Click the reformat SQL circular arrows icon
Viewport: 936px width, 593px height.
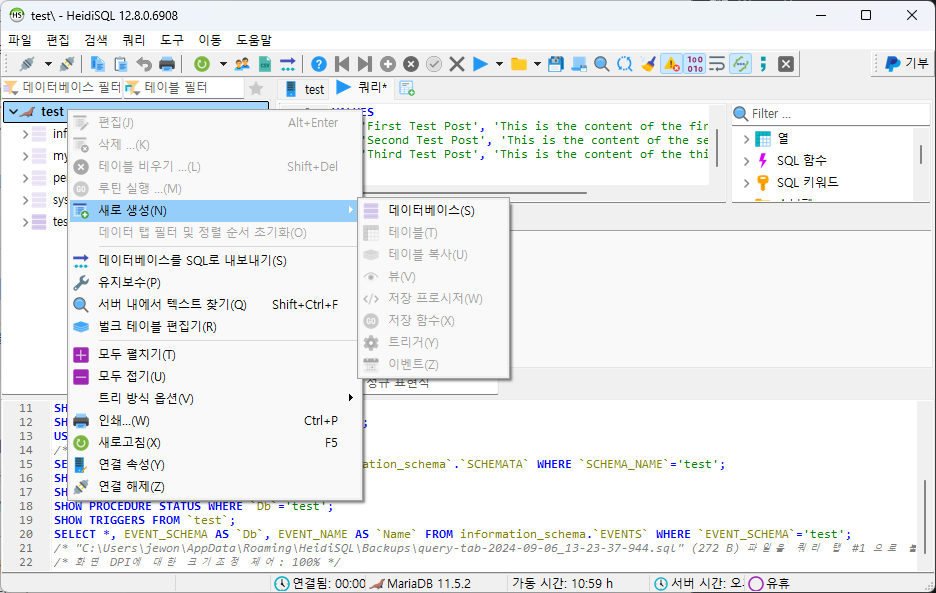coord(625,64)
